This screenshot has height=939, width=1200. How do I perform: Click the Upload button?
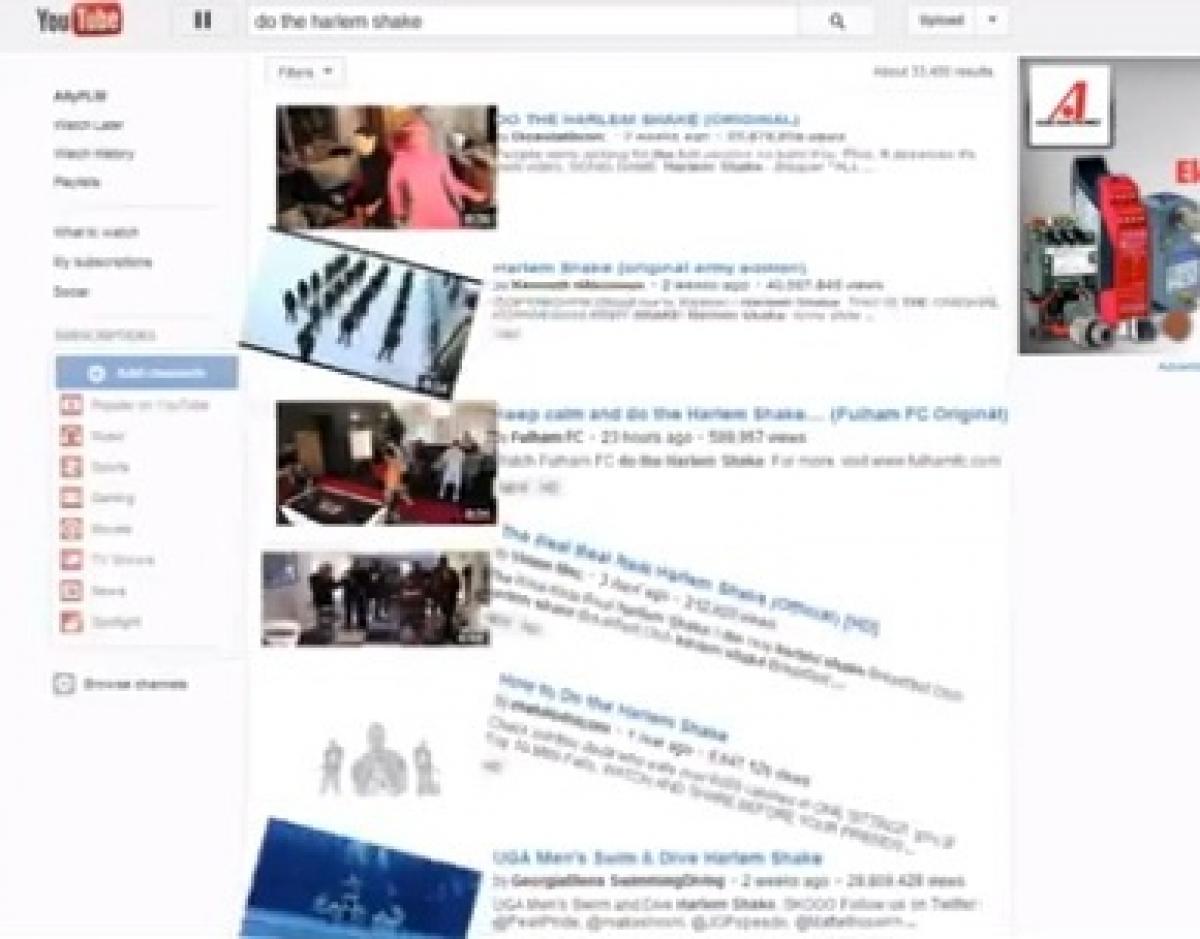point(941,21)
